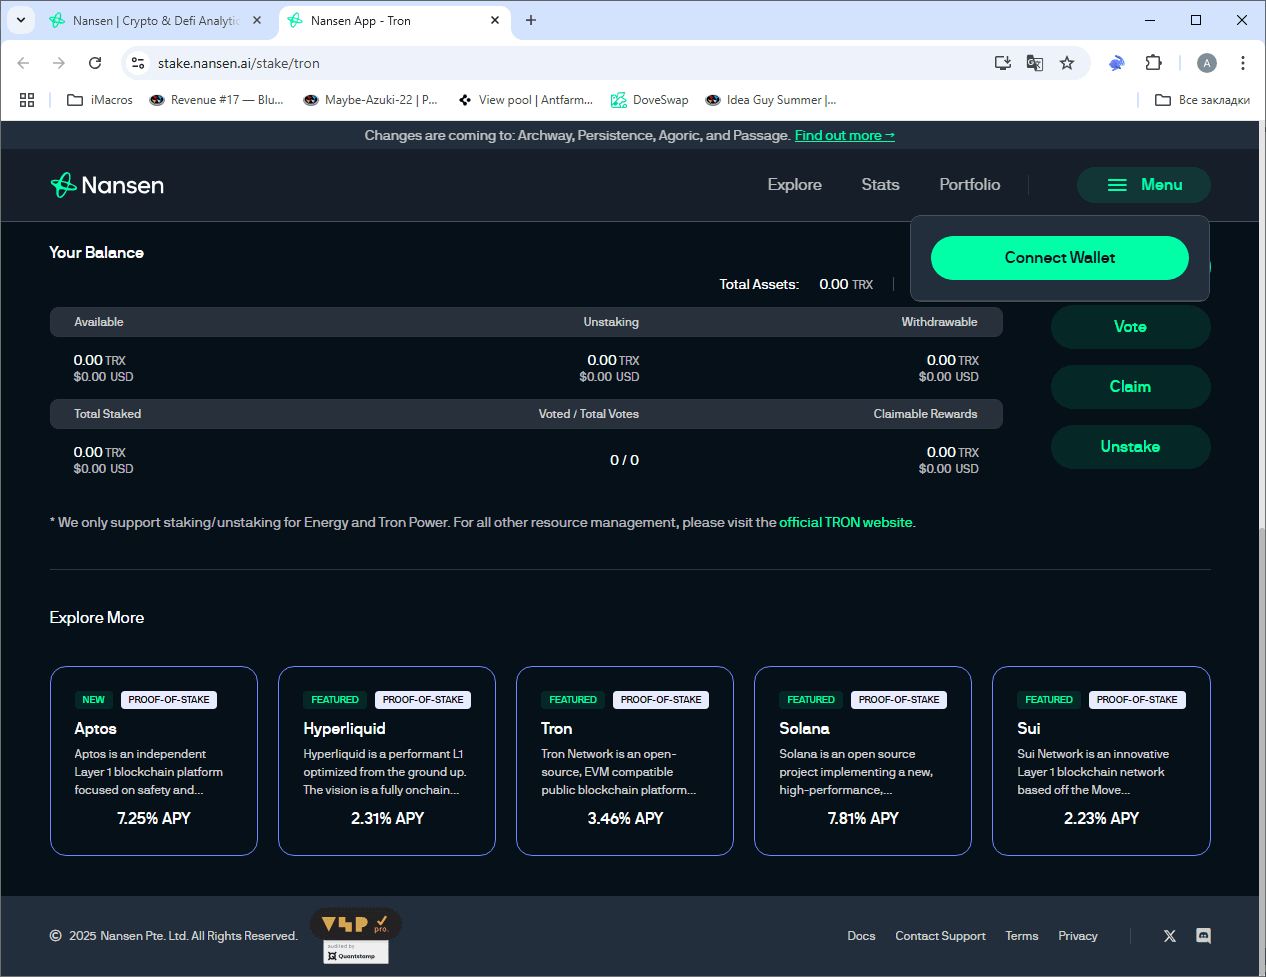Screen dimensions: 1266x977
Task: Open a new browser tab
Action: coord(531,21)
